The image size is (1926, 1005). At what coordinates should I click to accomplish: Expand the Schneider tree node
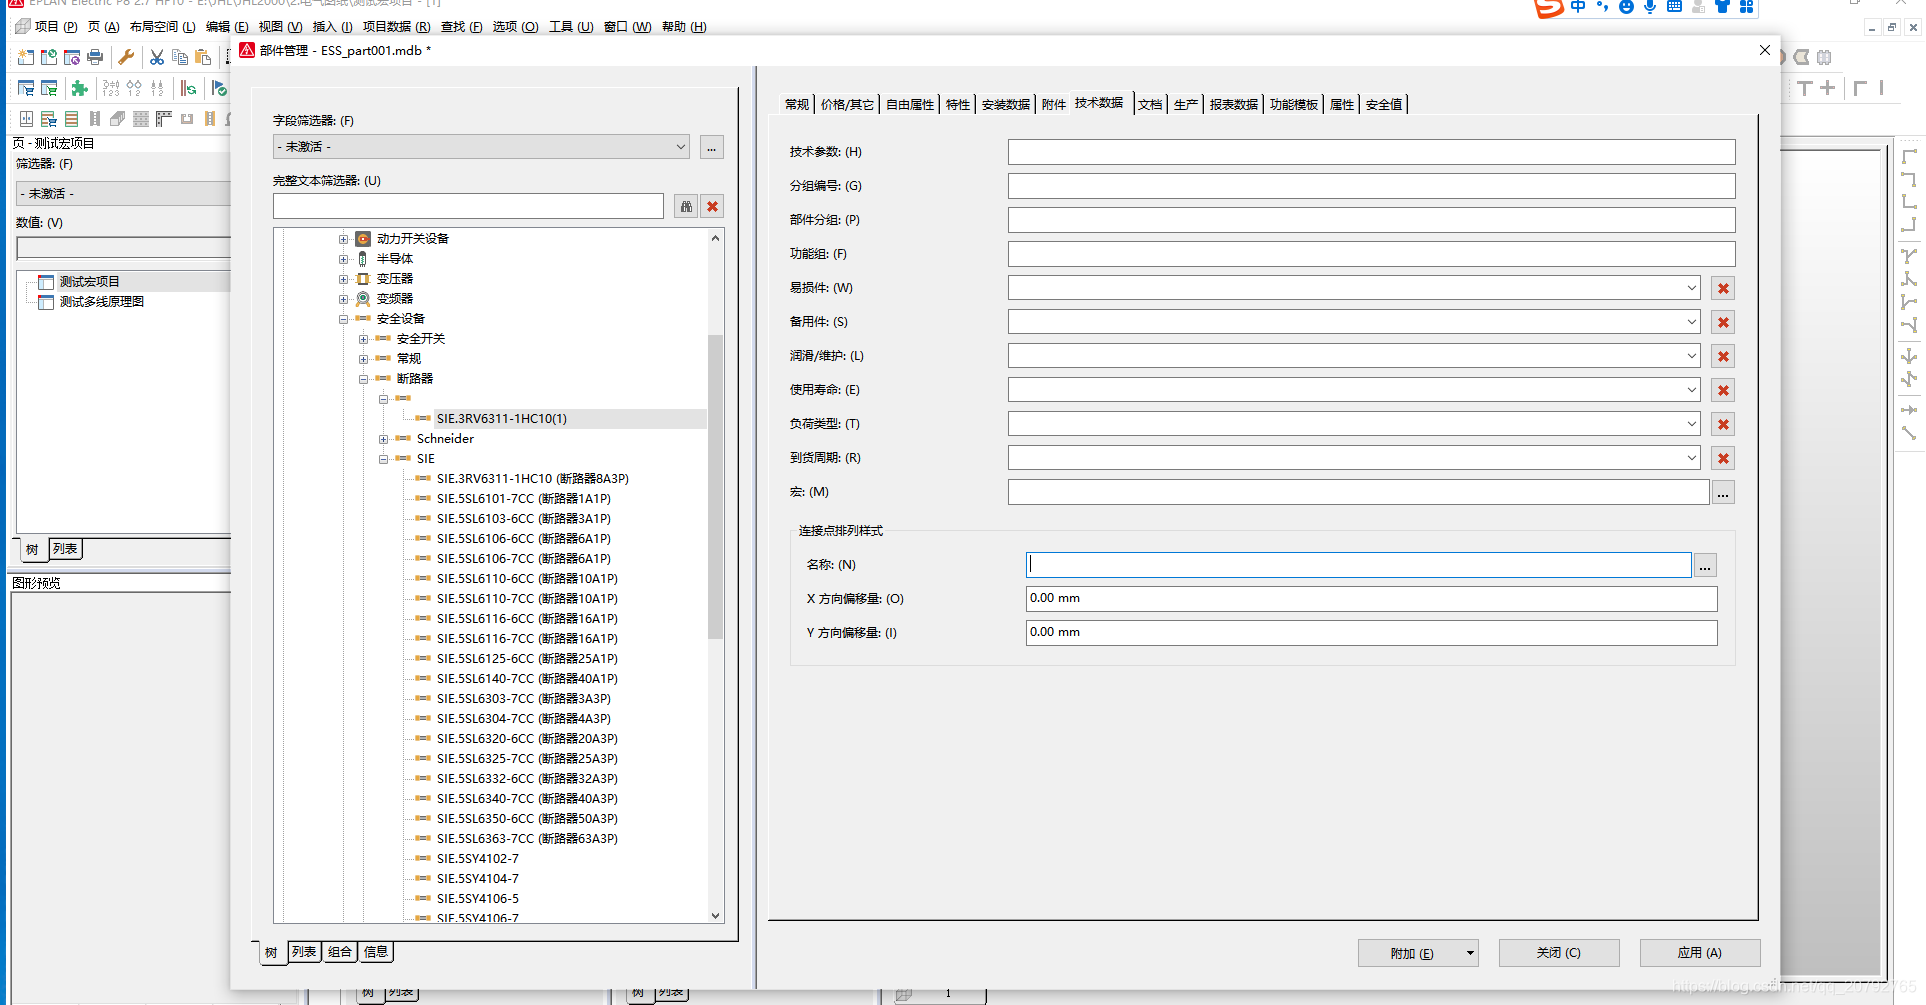tap(383, 439)
